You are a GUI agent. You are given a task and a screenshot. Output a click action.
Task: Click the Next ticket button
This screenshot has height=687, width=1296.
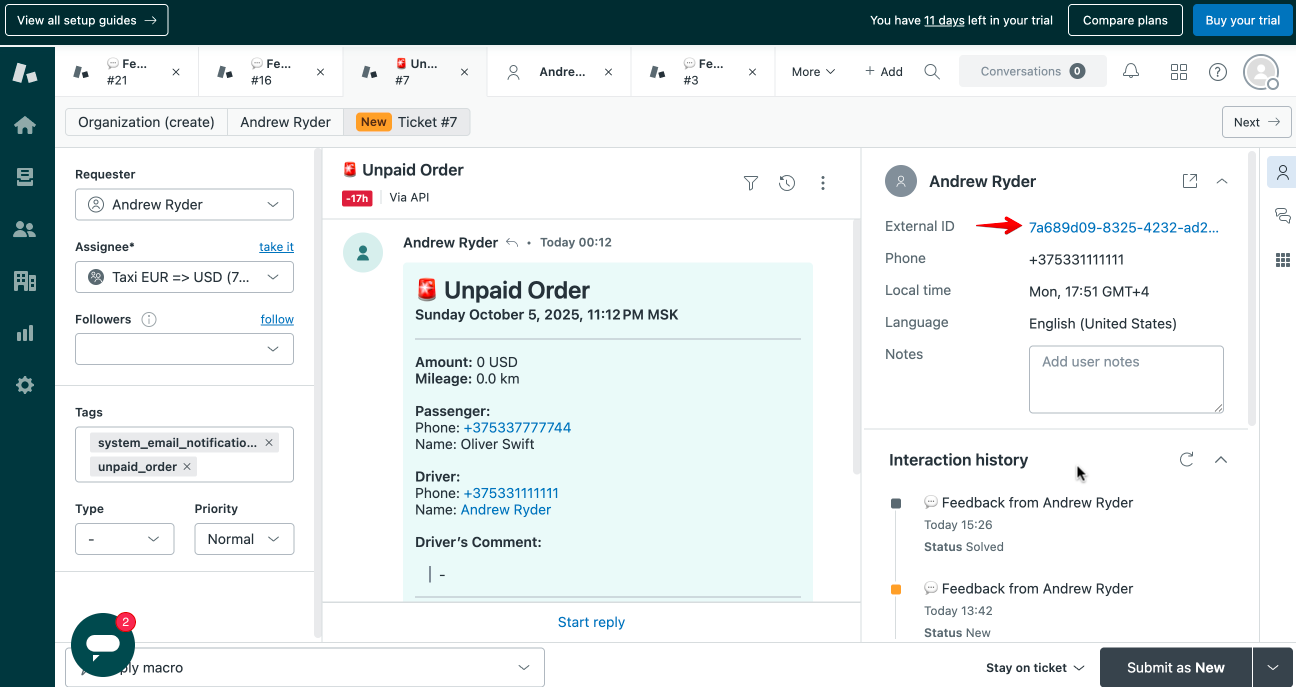(1257, 122)
